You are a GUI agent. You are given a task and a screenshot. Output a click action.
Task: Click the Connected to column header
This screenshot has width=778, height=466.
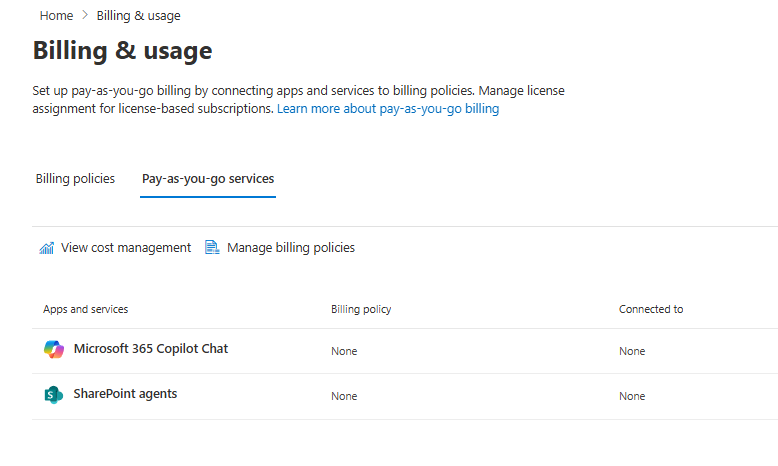(x=651, y=309)
